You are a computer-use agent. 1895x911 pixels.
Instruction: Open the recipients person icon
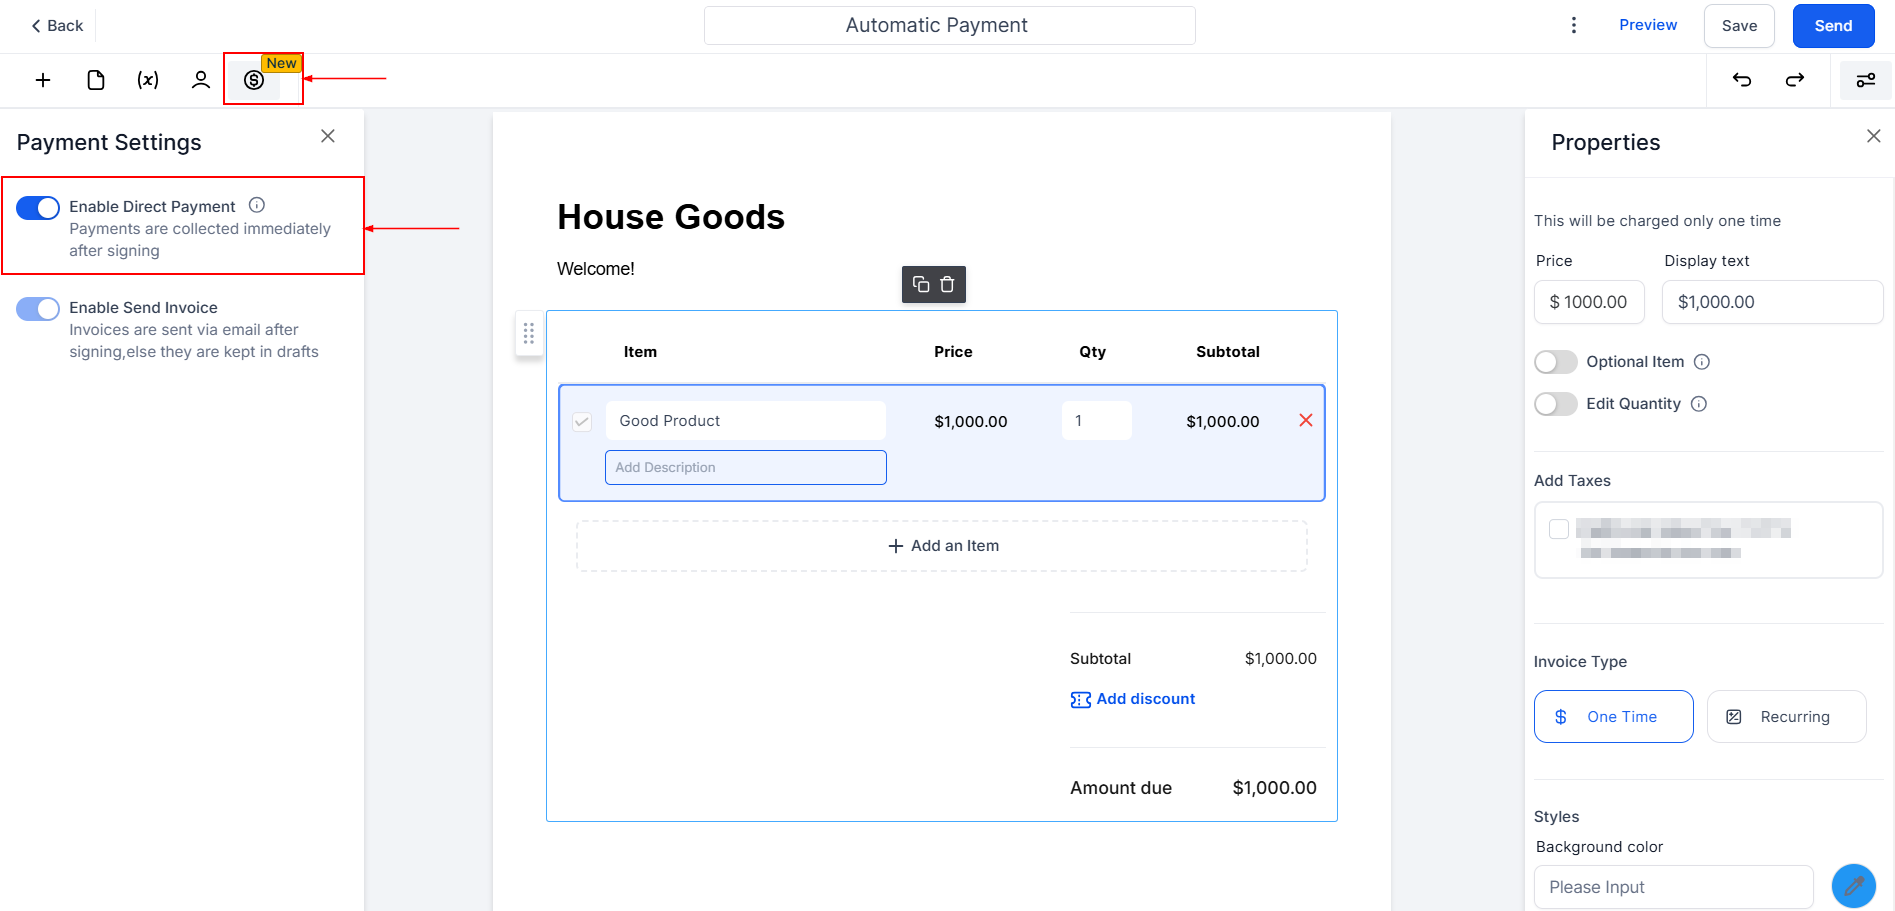click(201, 80)
